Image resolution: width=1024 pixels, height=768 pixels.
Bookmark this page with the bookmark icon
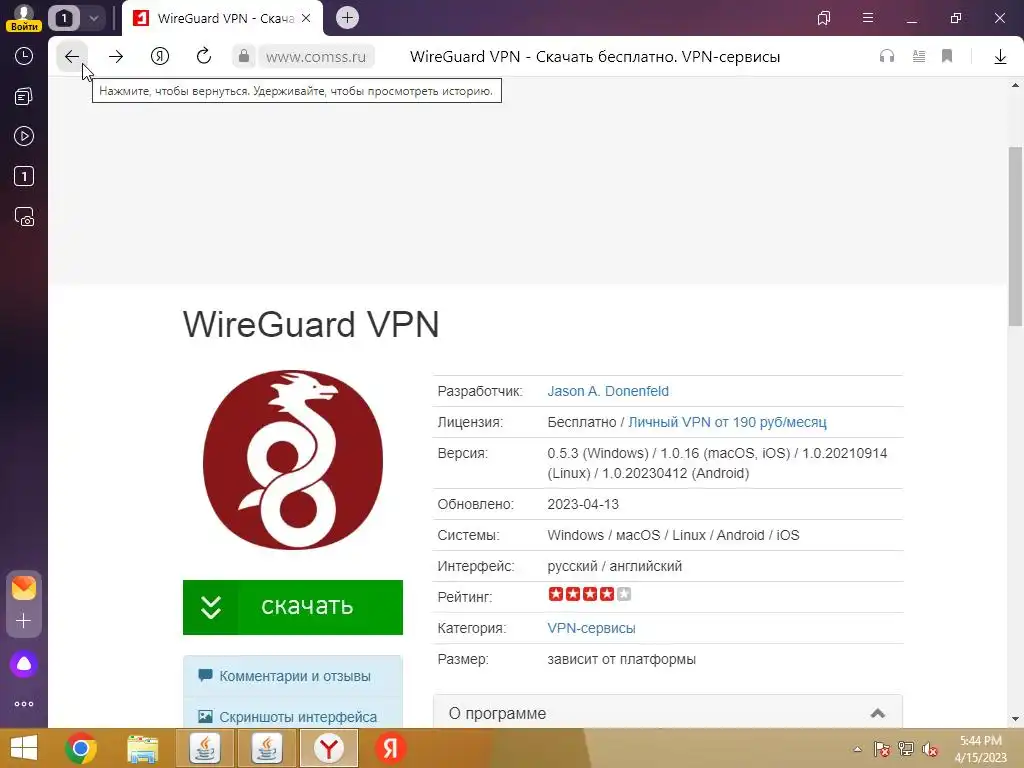point(947,56)
